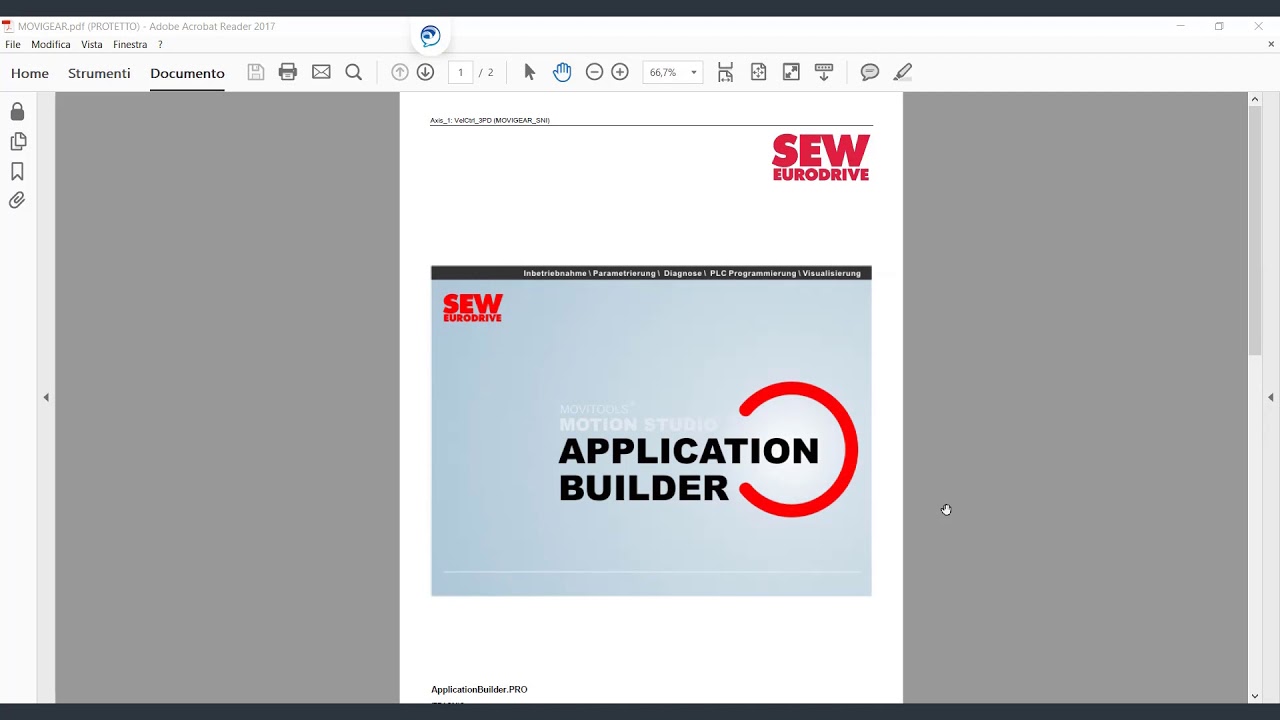
Task: Click the Application Builder splash image
Action: point(651,431)
